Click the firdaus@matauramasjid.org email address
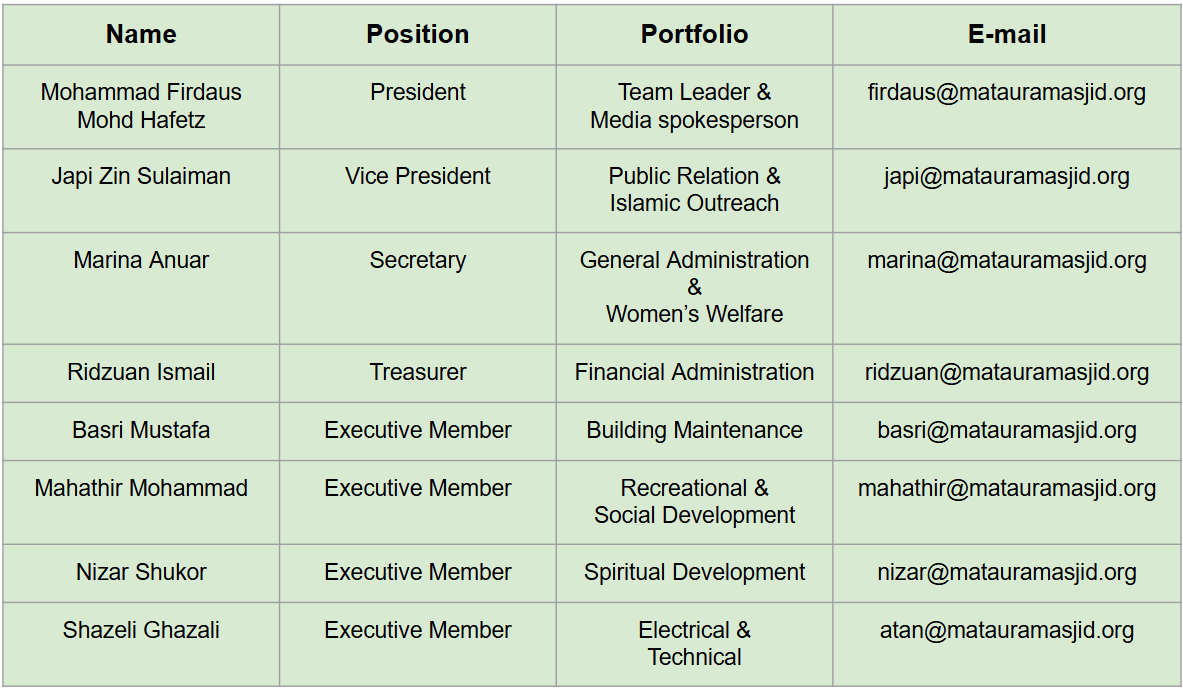Screen dimensions: 1183x691 (1006, 93)
